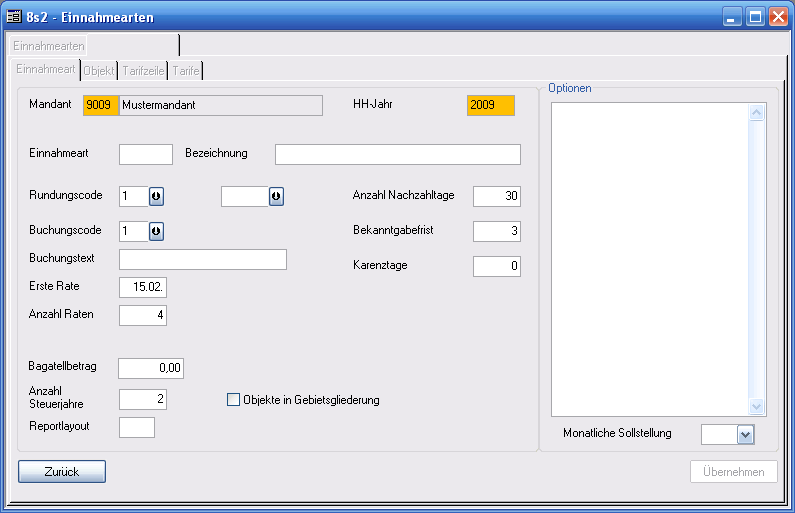Focus the Einnahmeart input field
Screen dimensions: 795x513
tap(146, 154)
